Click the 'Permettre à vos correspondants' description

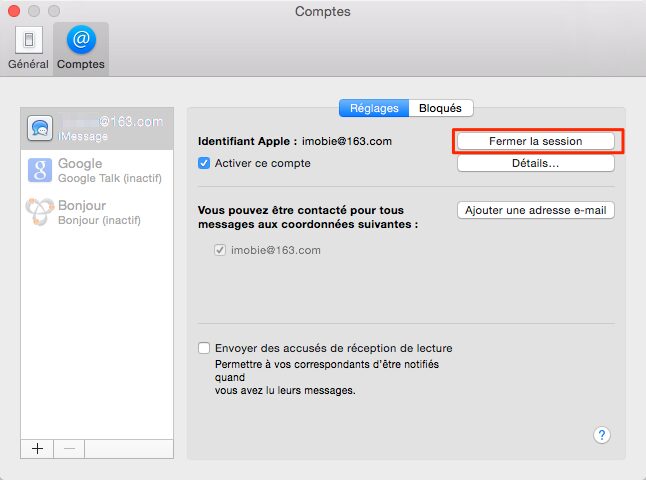point(327,377)
